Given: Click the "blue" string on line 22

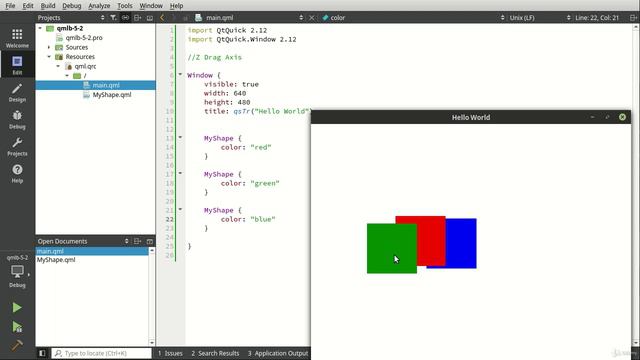Looking at the screenshot, I should coord(263,219).
